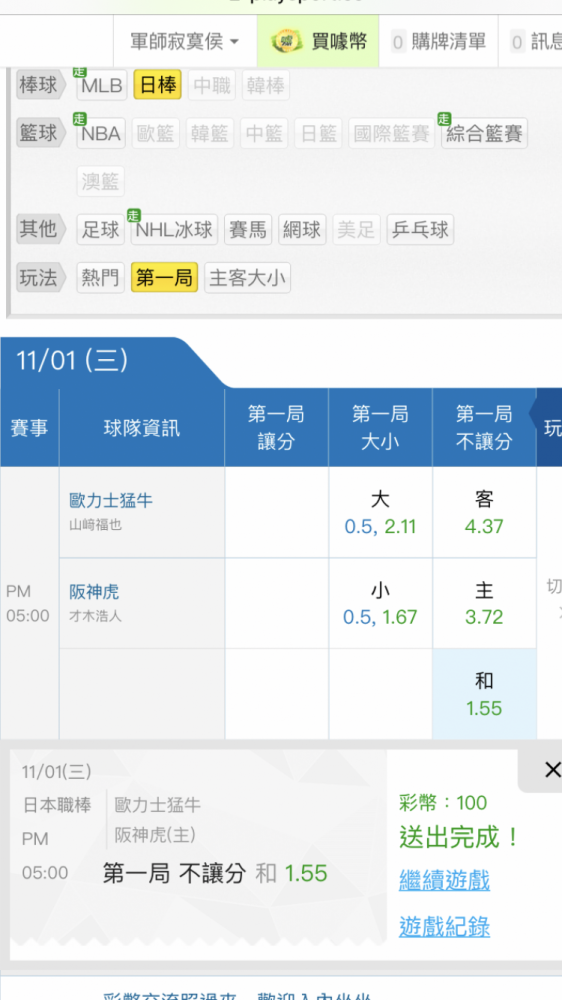The height and width of the screenshot is (1000, 562).
Task: Pick 和 1.55 draw odds cell
Action: click(484, 695)
